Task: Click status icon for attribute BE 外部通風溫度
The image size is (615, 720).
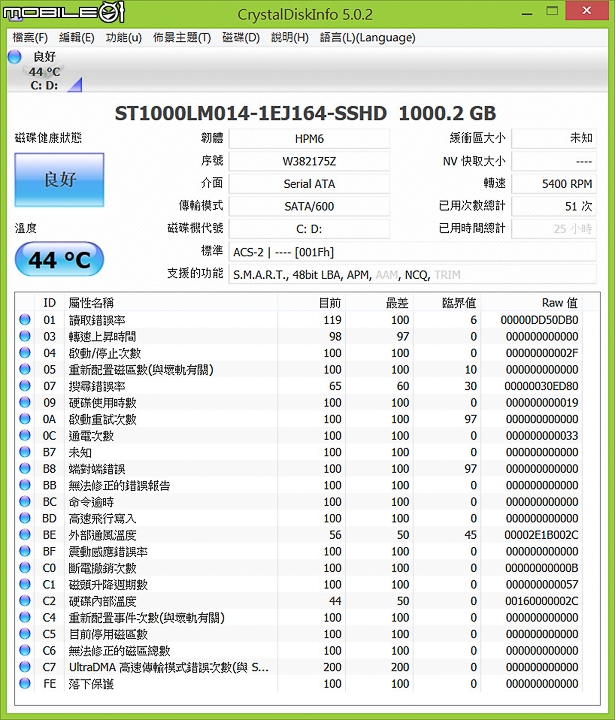Action: [25, 534]
